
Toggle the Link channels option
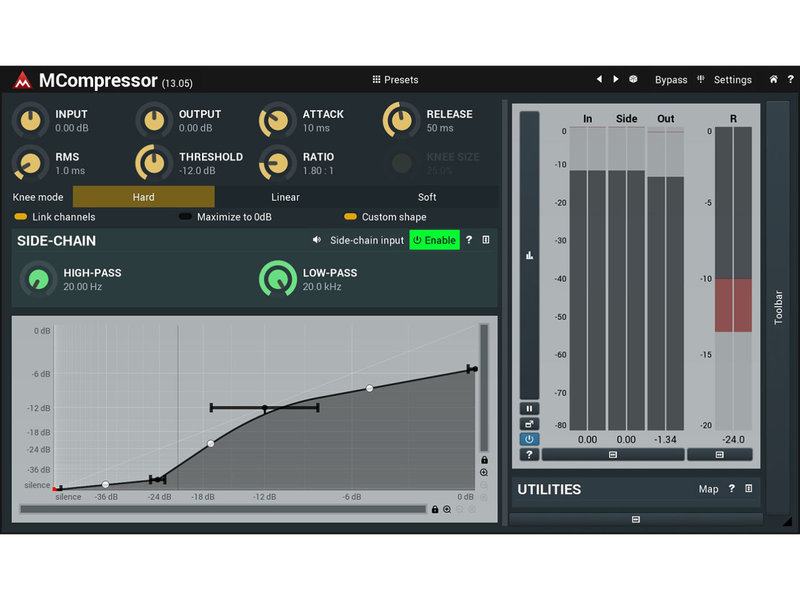point(20,217)
